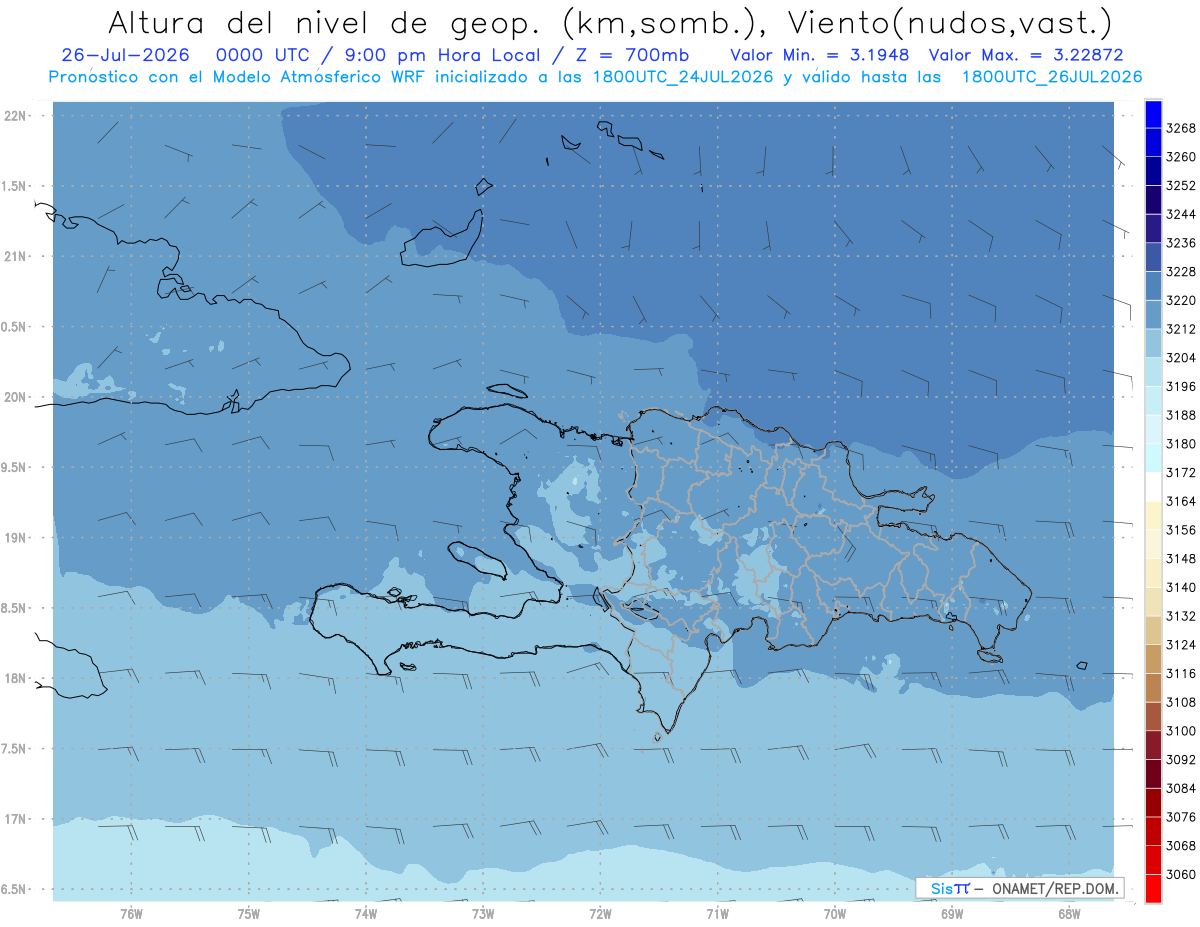The width and height of the screenshot is (1200, 927).
Task: Pick the legend swatch between 3220 and 3212
Action: click(1153, 315)
